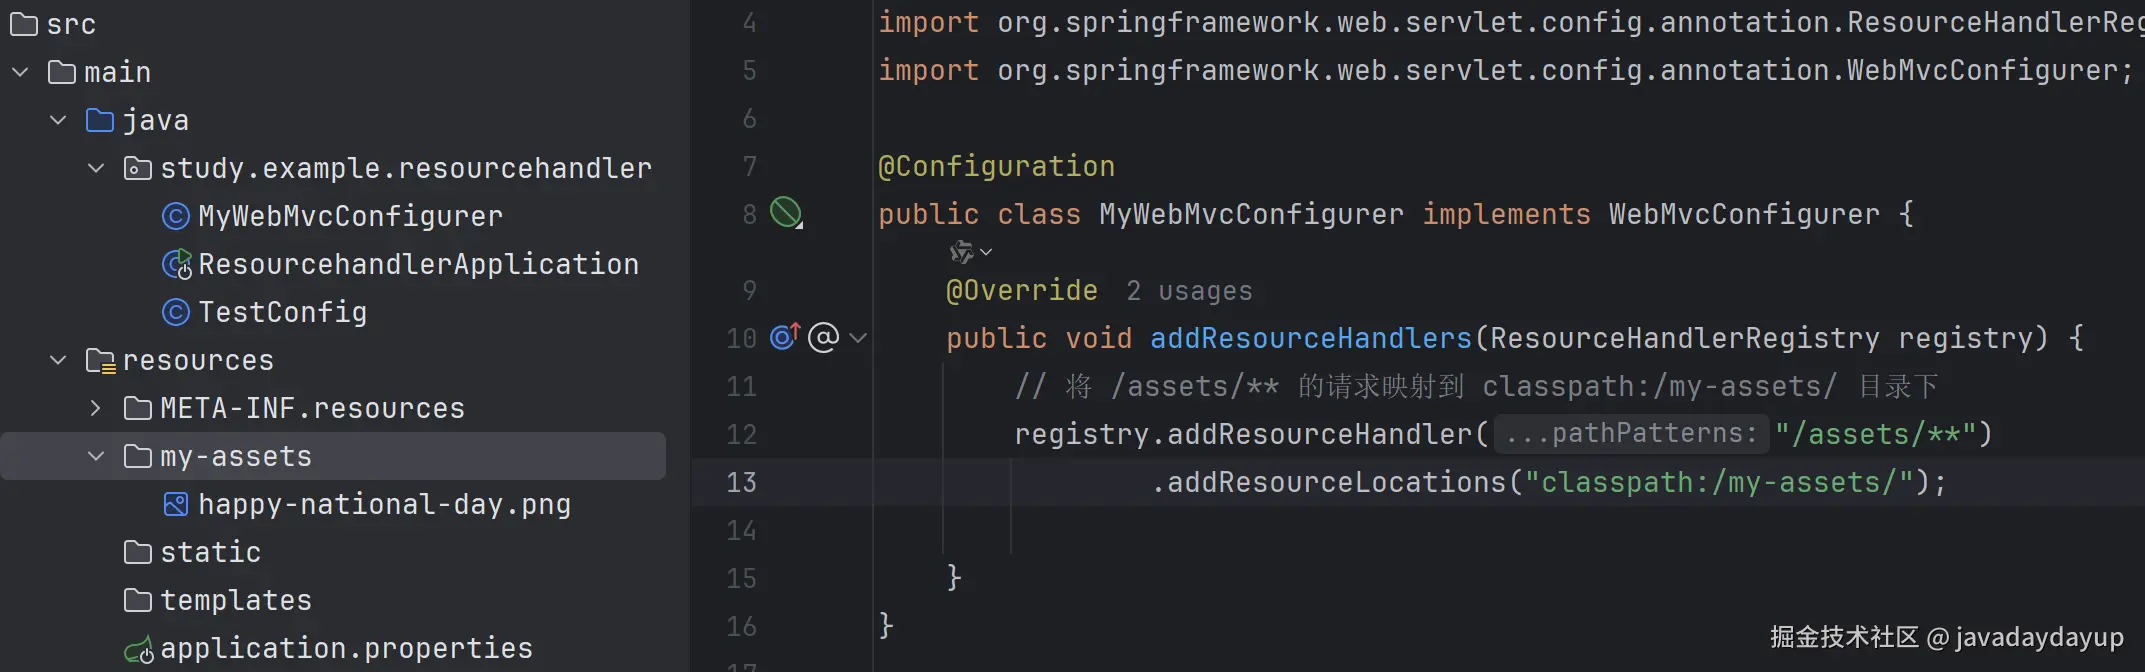2145x672 pixels.
Task: Fold the addResourceHandlers method at line 10
Action: point(857,338)
